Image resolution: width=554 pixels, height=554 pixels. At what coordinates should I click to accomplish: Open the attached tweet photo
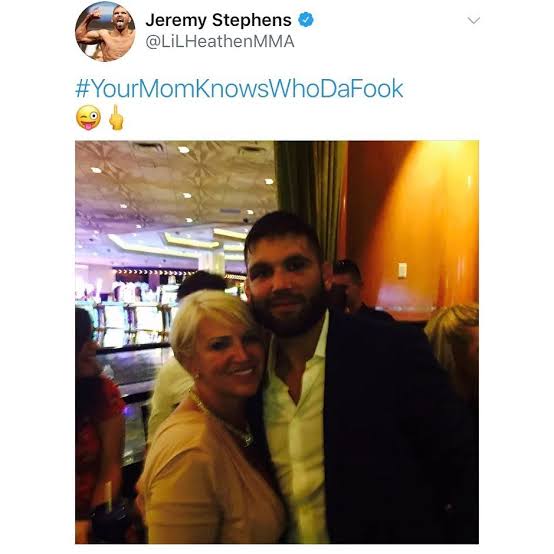[x=277, y=342]
